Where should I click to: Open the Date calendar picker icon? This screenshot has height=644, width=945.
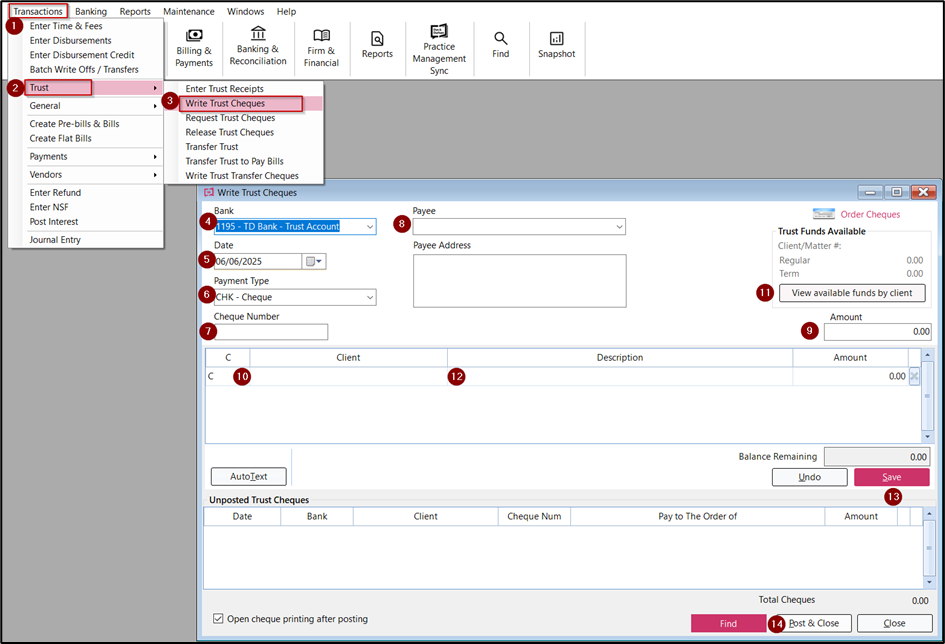314,262
